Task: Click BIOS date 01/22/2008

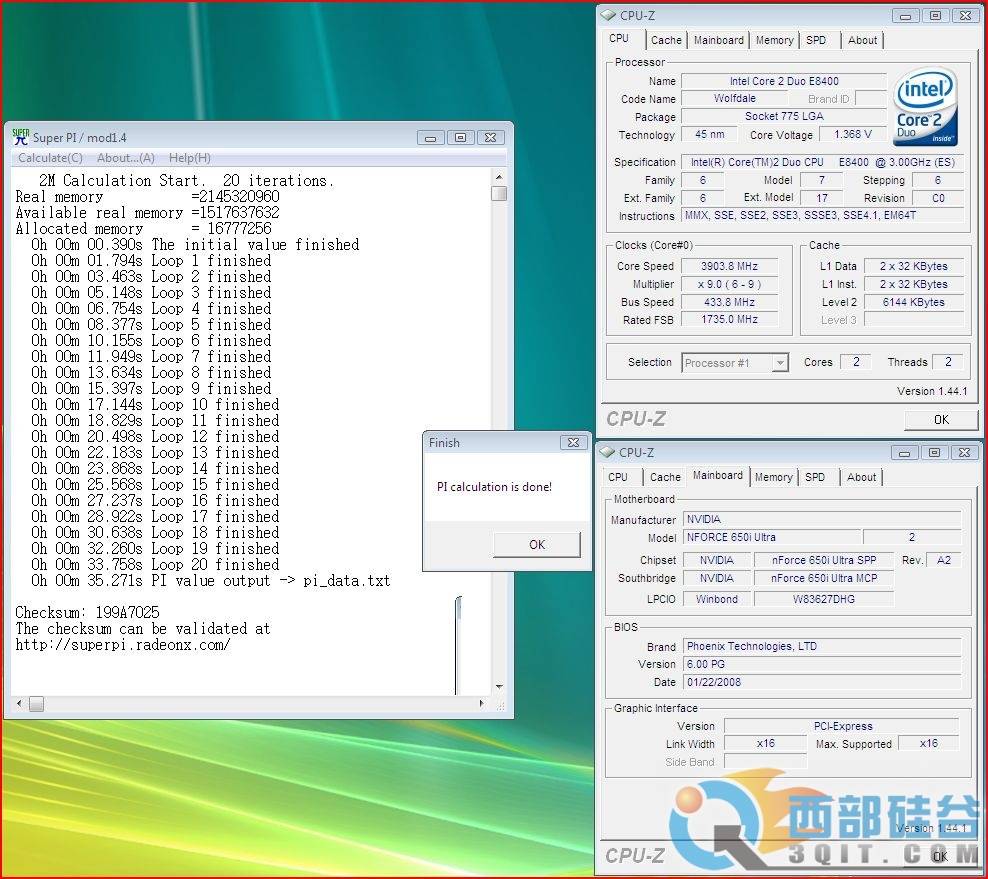Action: tap(822, 682)
